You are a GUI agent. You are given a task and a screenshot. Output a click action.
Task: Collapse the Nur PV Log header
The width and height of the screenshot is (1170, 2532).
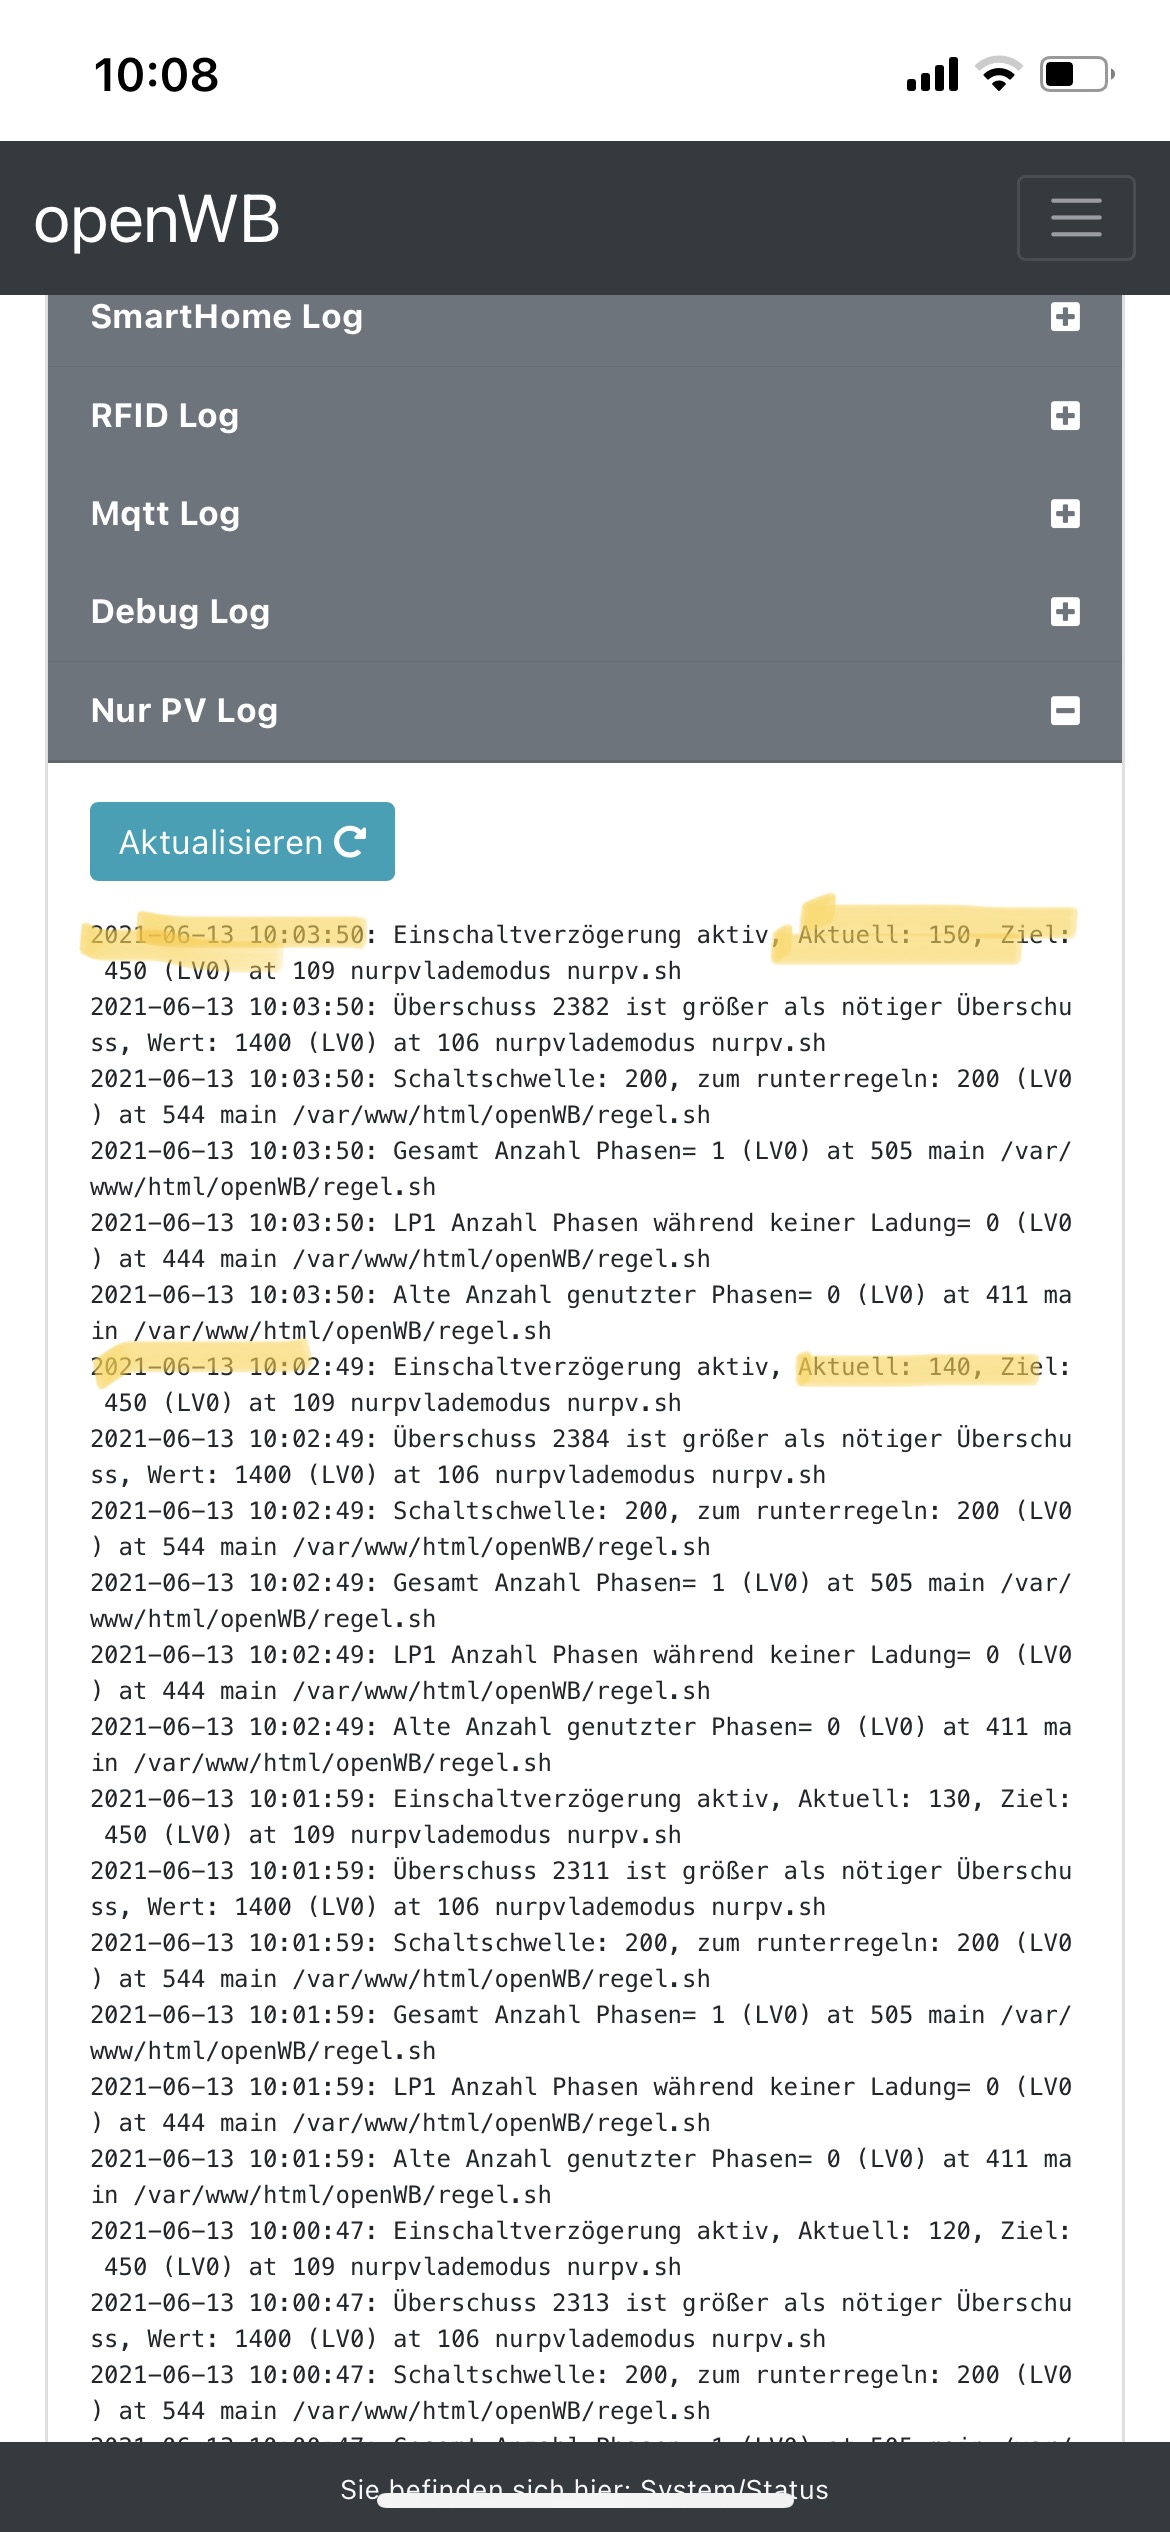coord(585,711)
